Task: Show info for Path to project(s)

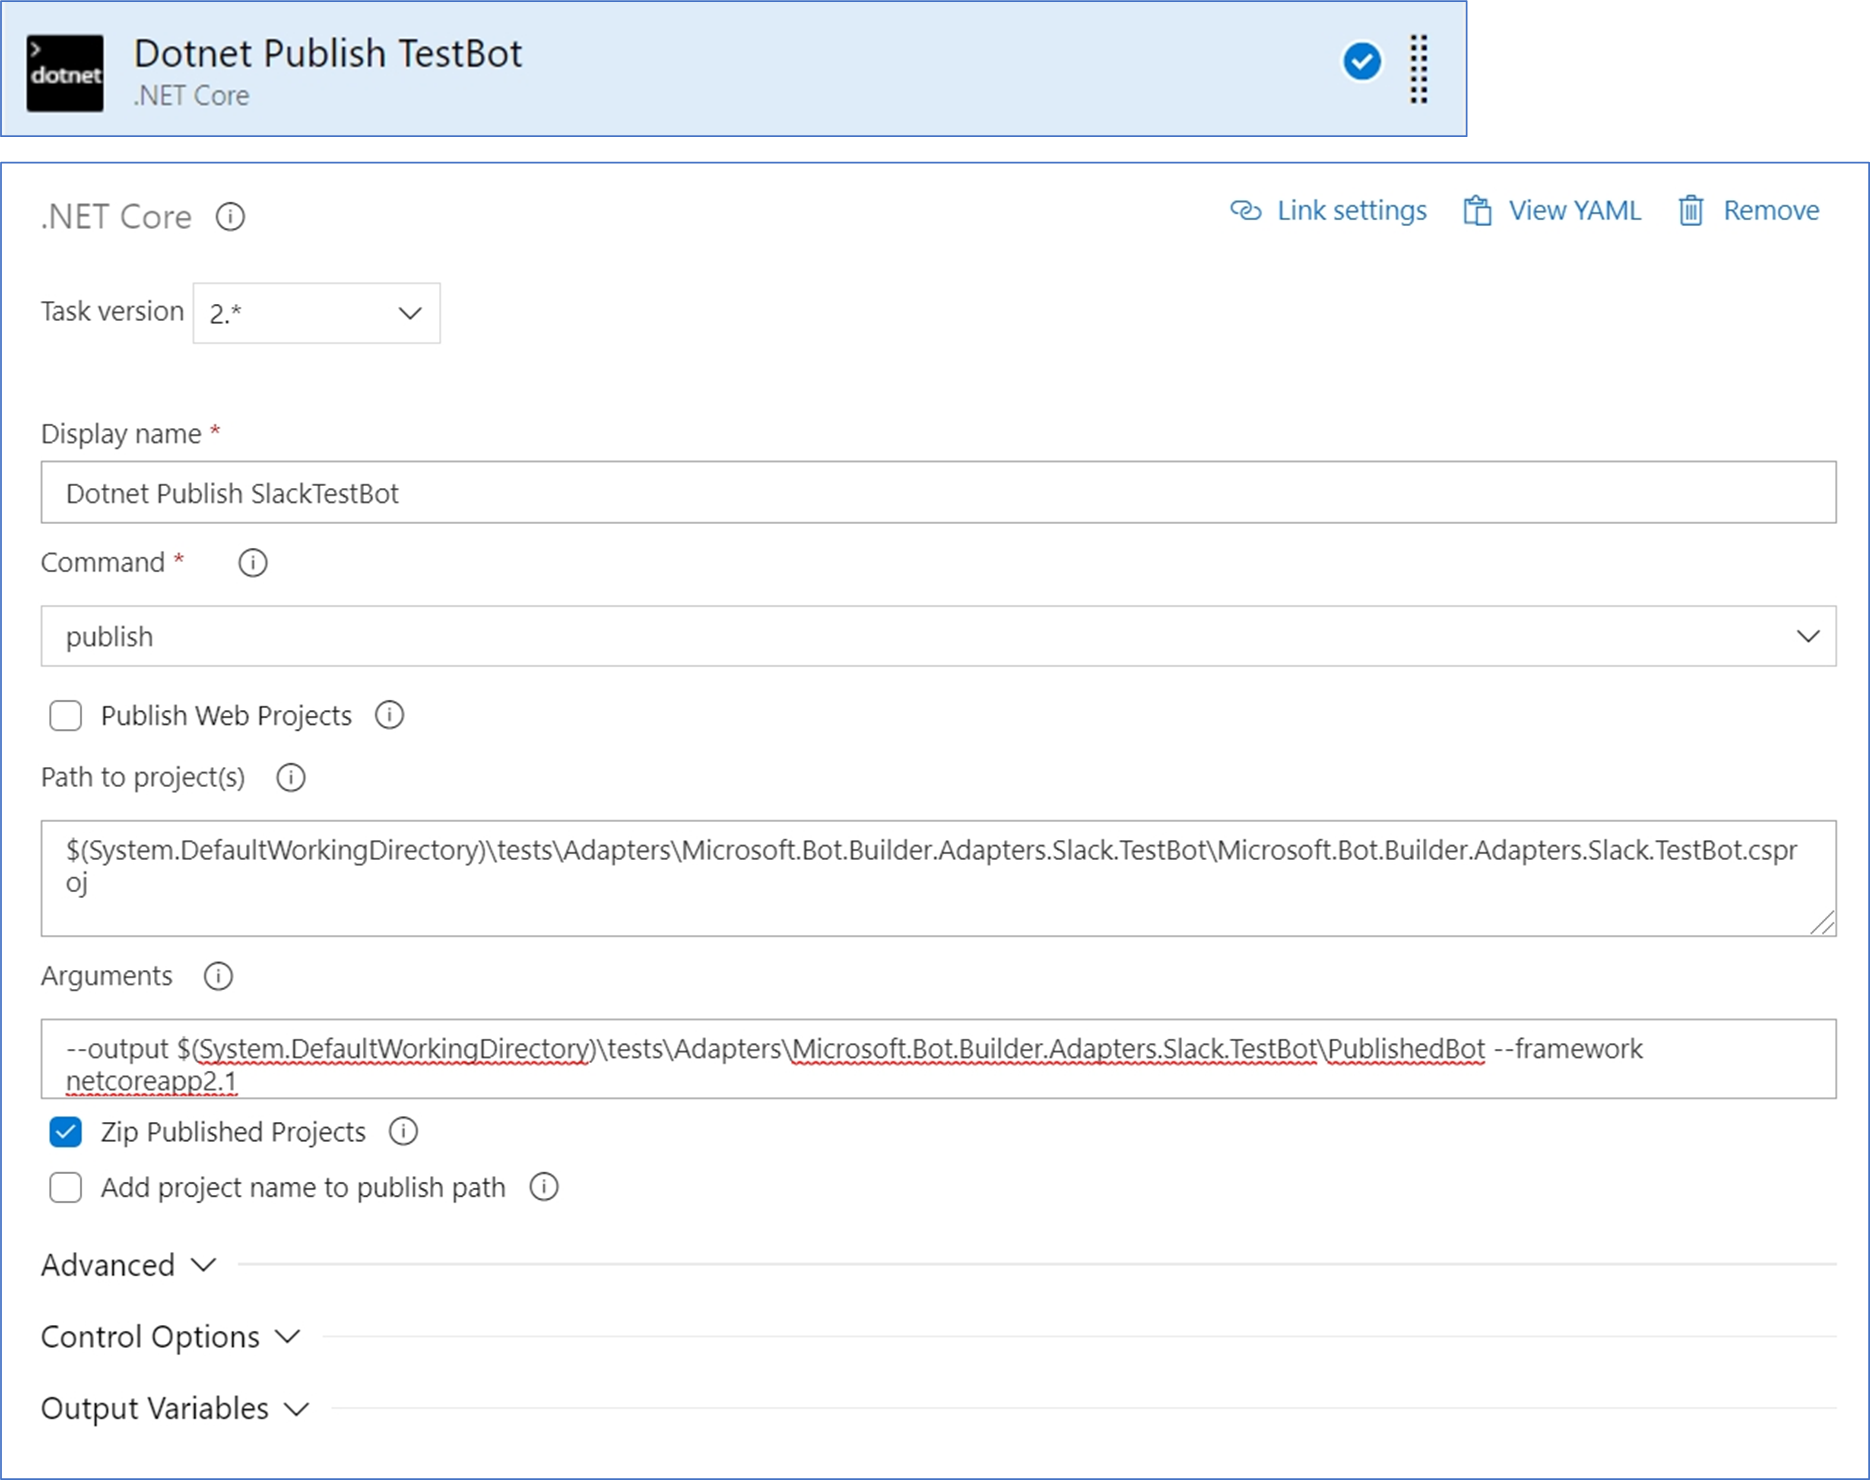Action: (290, 777)
